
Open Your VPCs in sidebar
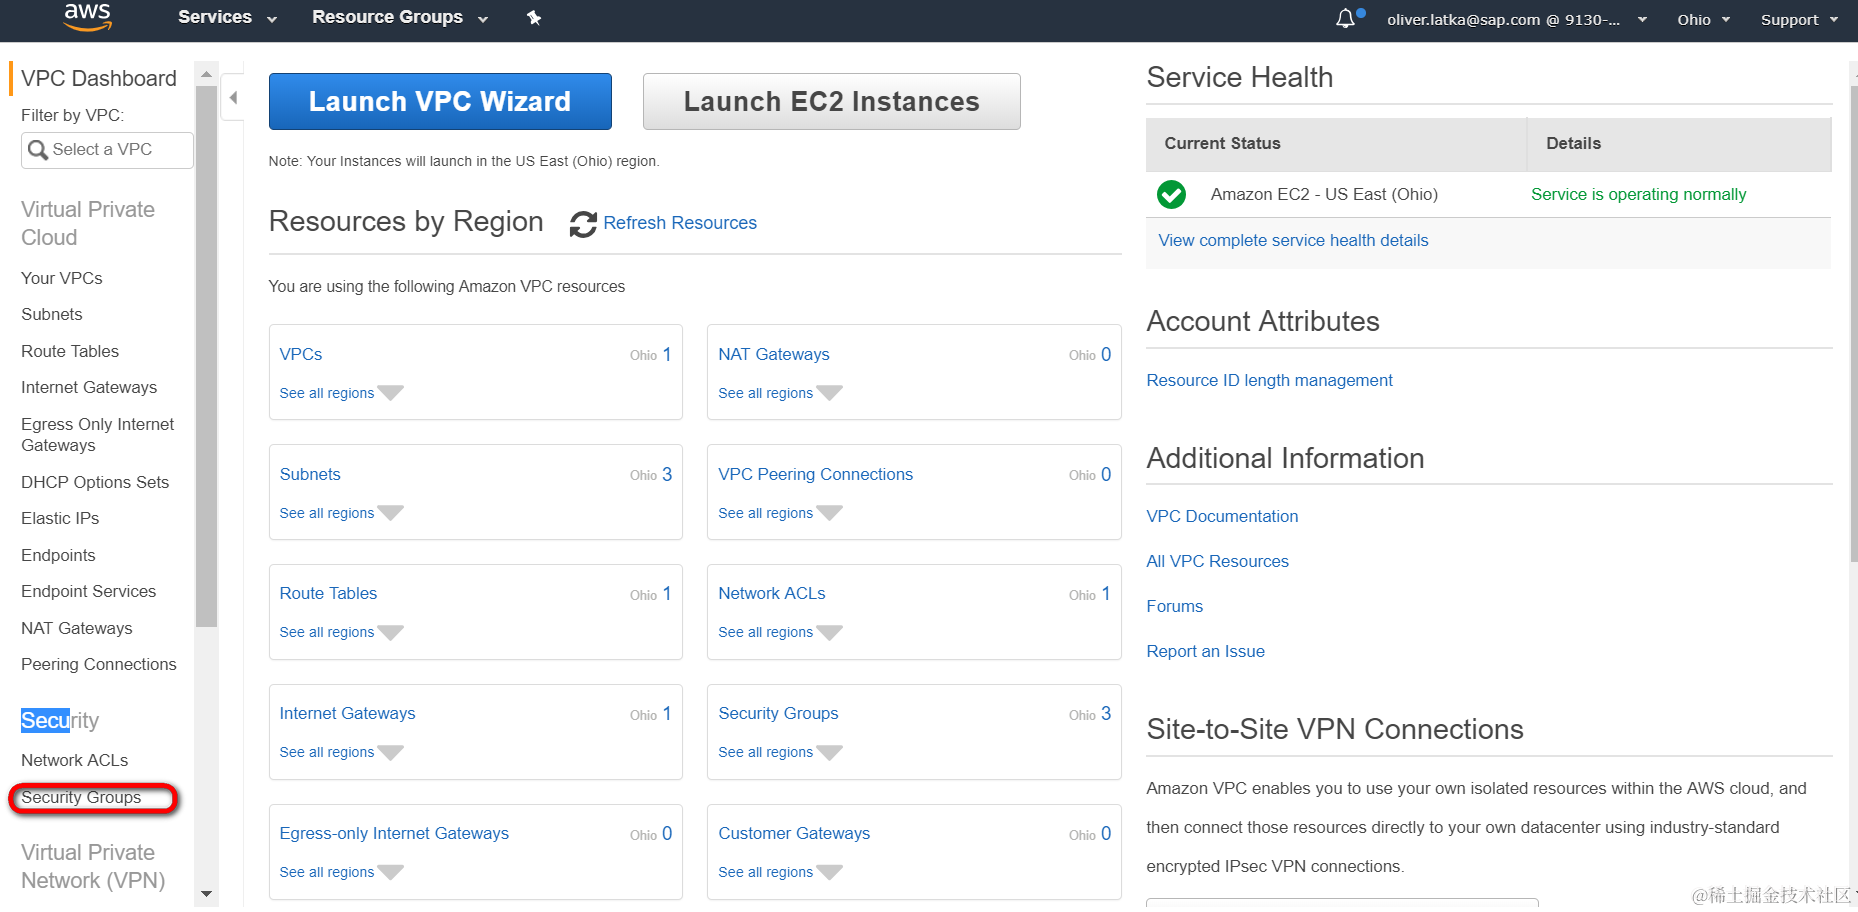(62, 278)
